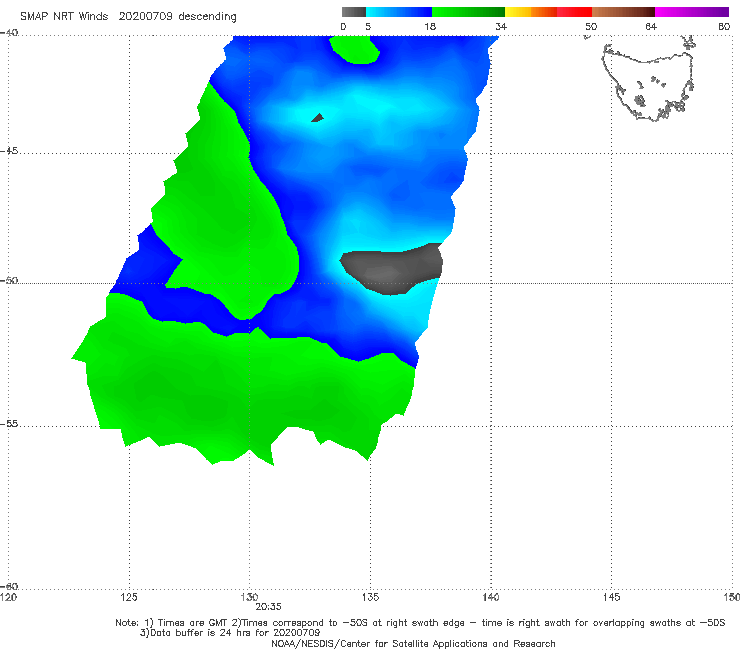Image resolution: width=740 pixels, height=650 pixels.
Task: Click the color bar label 5
Action: (368, 26)
